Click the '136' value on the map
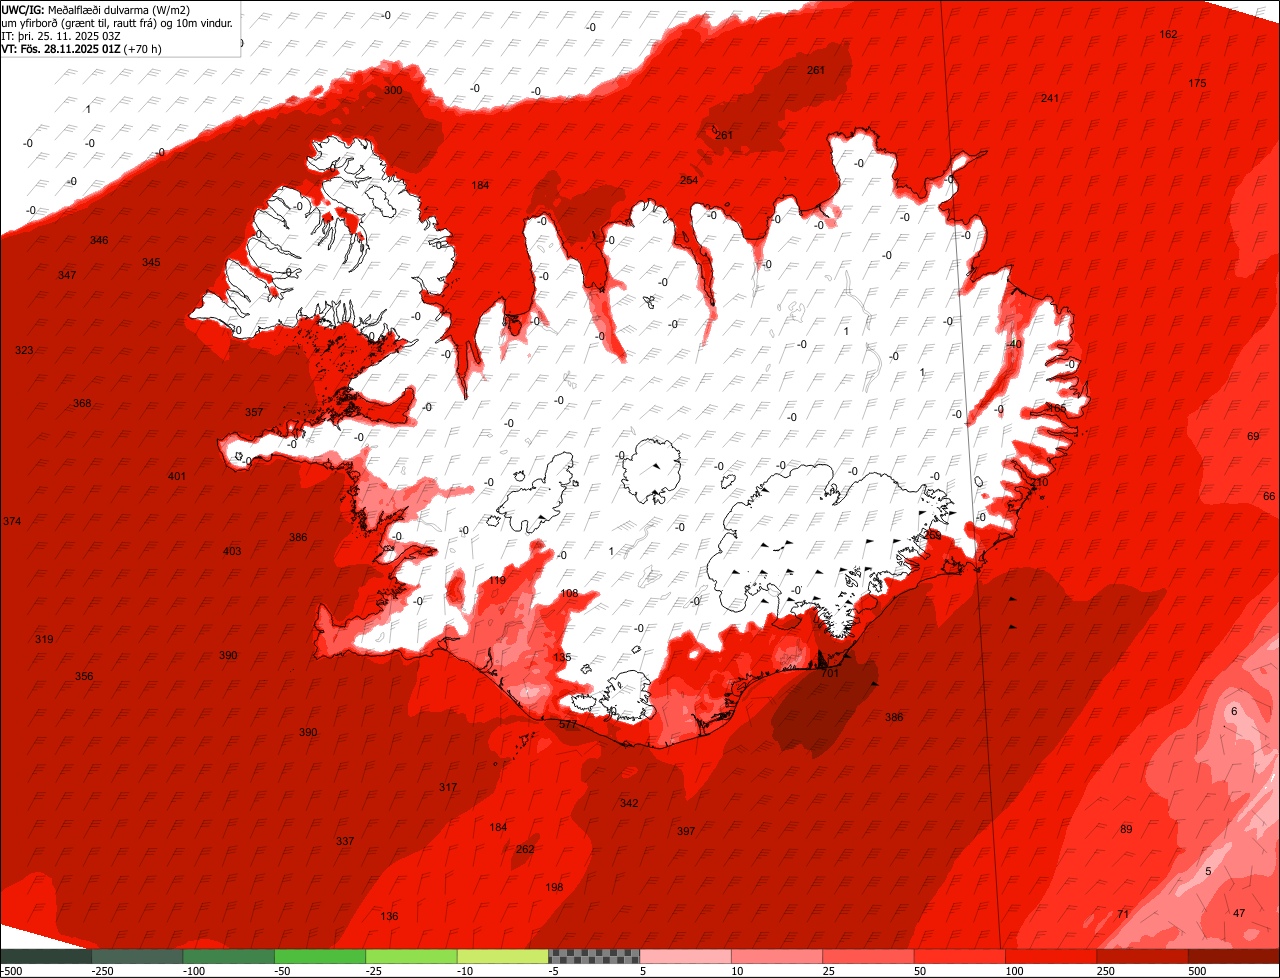Viewport: 1280px width, 978px height. point(389,916)
